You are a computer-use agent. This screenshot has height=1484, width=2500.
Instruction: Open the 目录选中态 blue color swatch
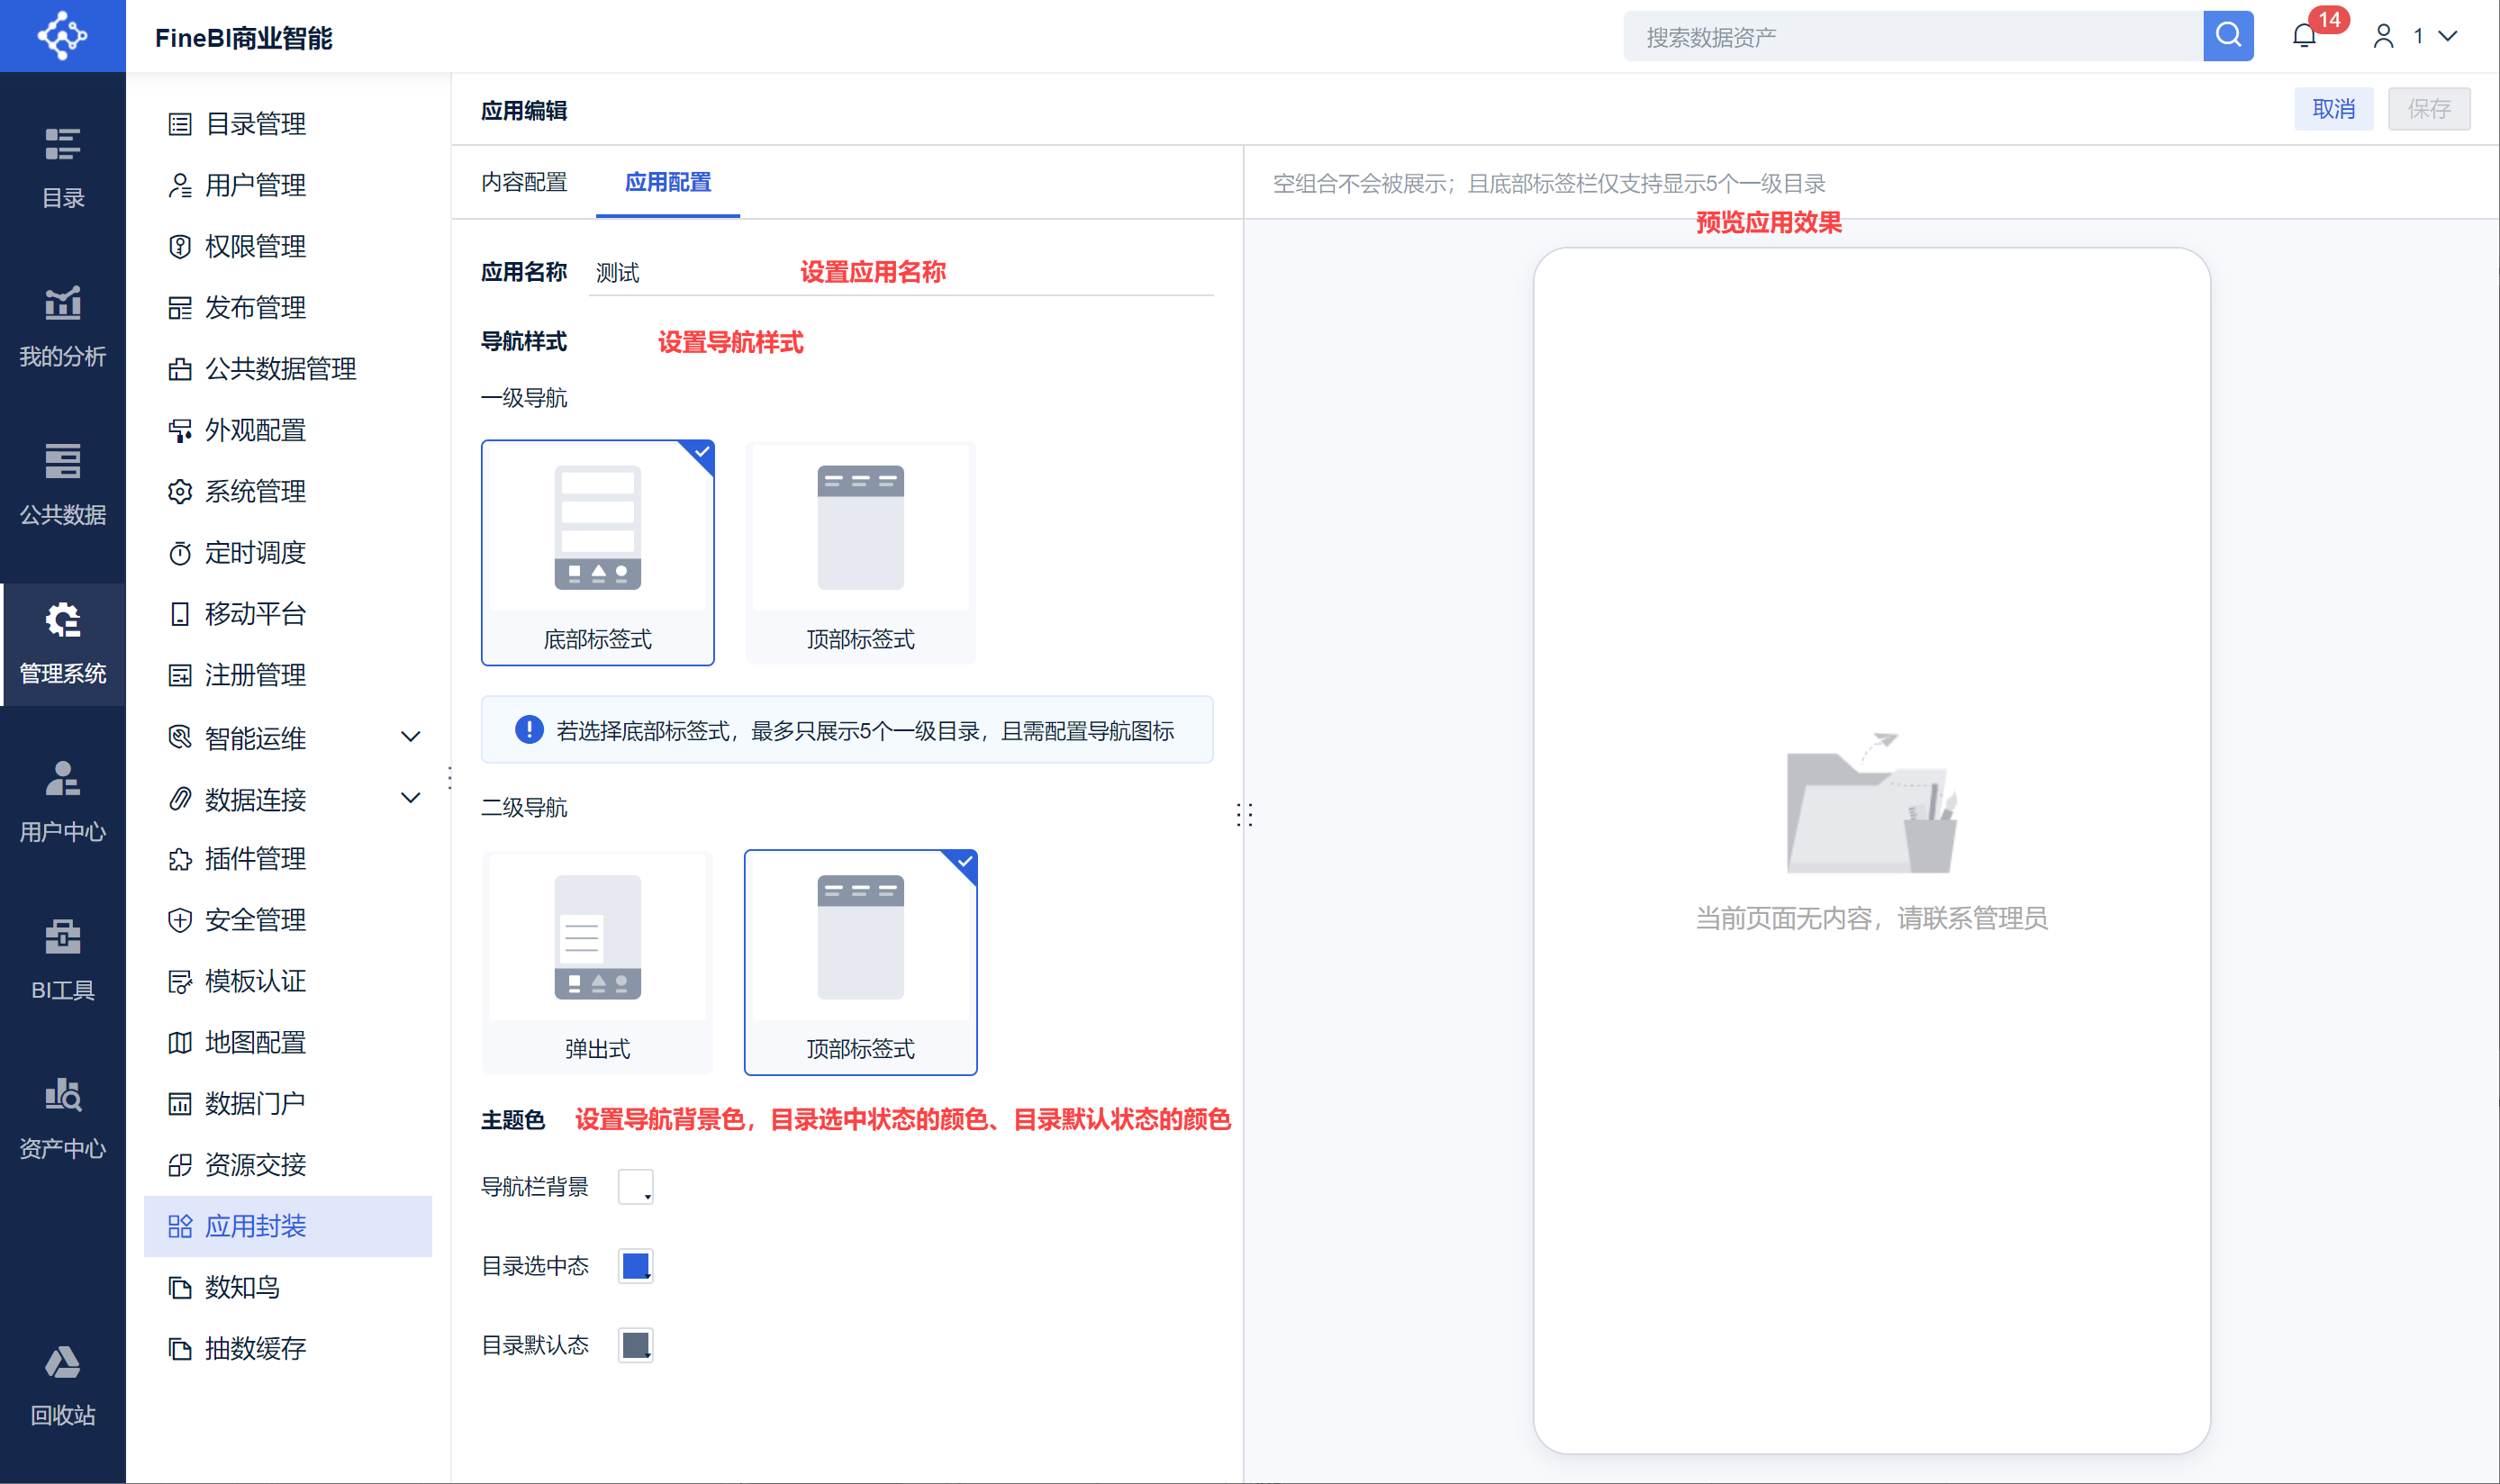(635, 1265)
